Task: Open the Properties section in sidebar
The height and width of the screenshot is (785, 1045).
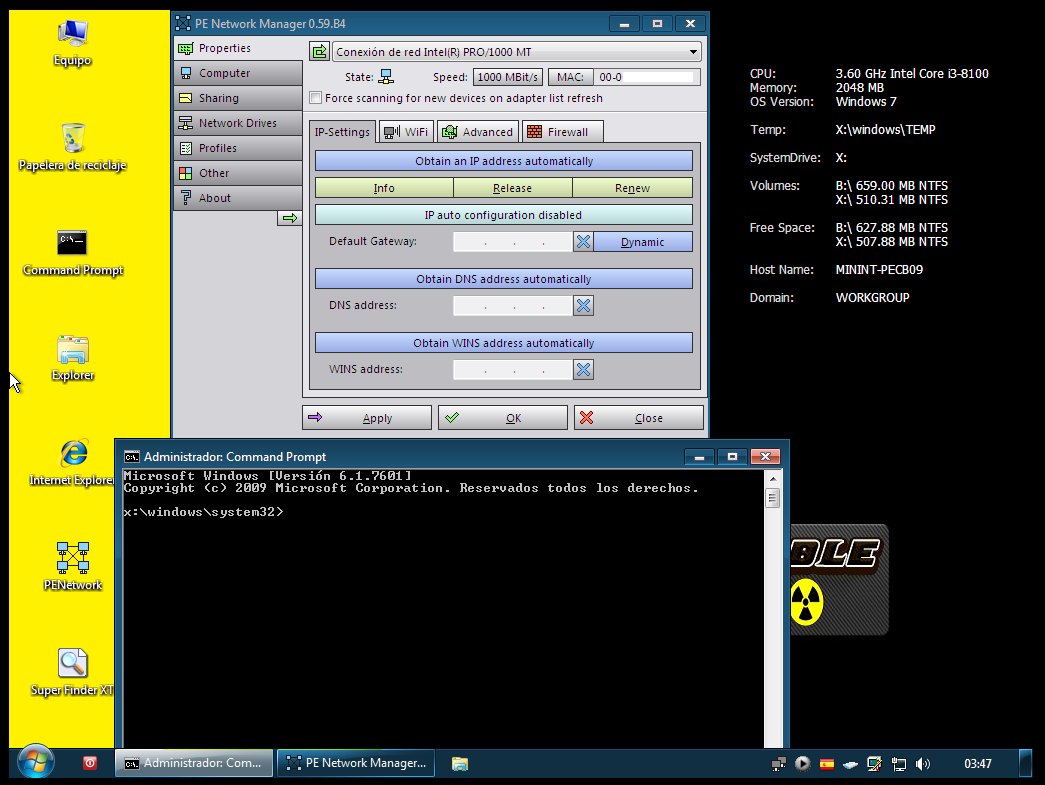Action: [238, 48]
